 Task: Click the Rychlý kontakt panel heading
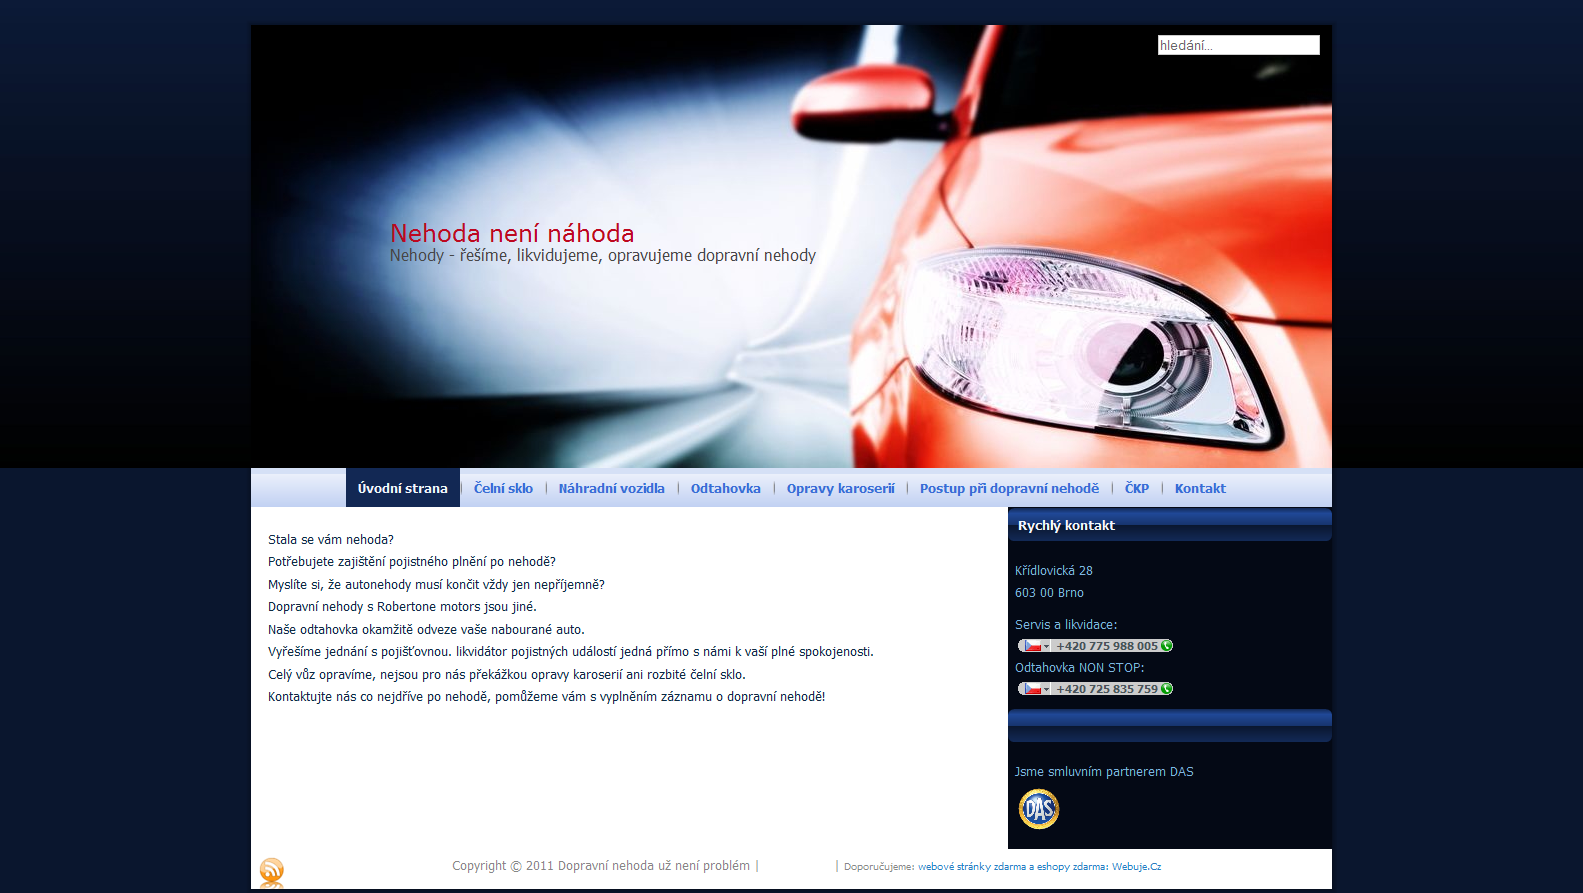[x=1066, y=525]
